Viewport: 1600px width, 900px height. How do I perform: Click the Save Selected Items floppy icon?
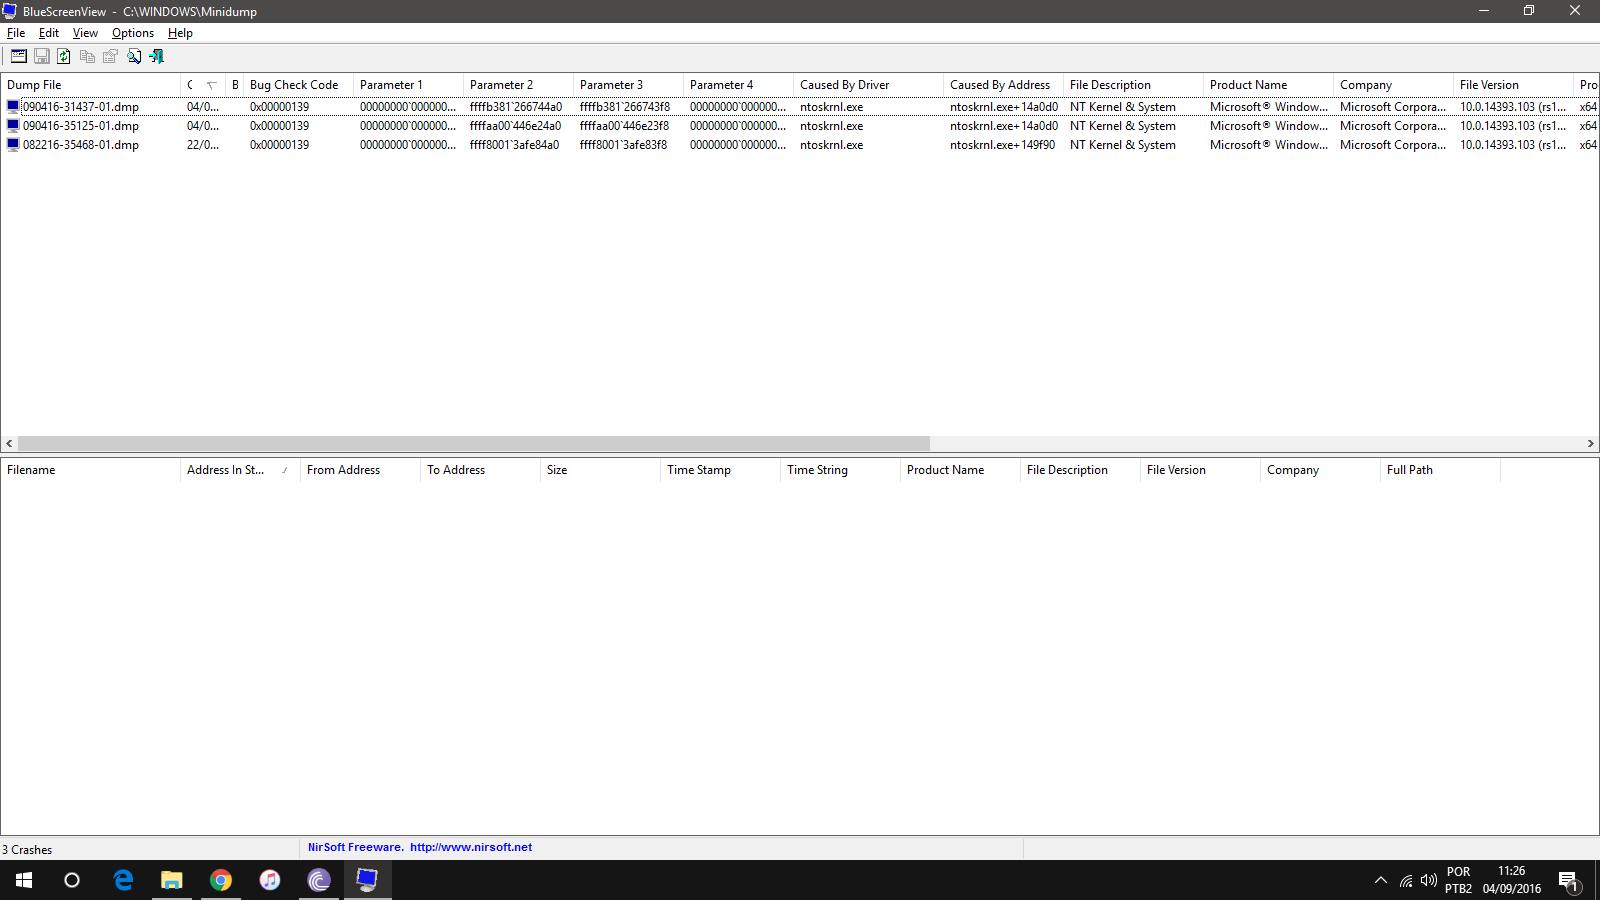click(42, 57)
